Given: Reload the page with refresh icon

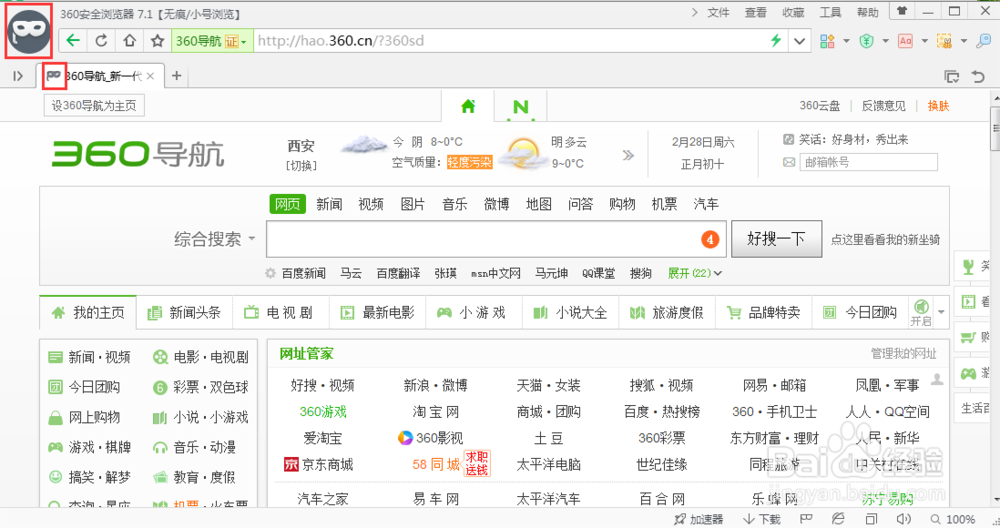Looking at the screenshot, I should (101, 41).
